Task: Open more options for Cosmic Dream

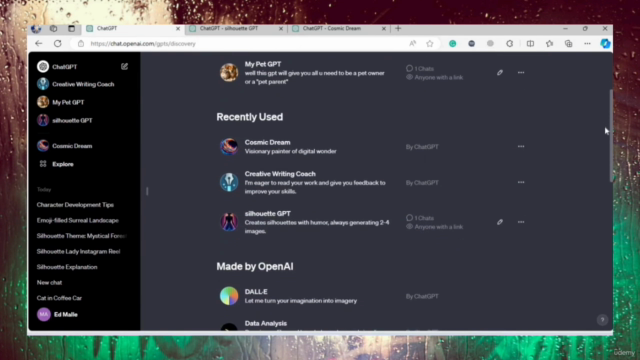Action: [521, 147]
